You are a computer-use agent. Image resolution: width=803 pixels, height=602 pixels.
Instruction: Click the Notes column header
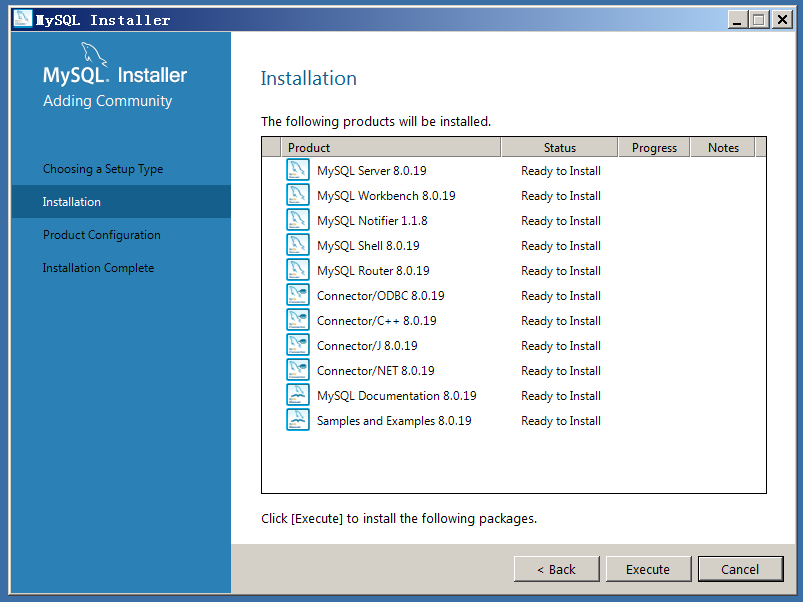(x=723, y=147)
